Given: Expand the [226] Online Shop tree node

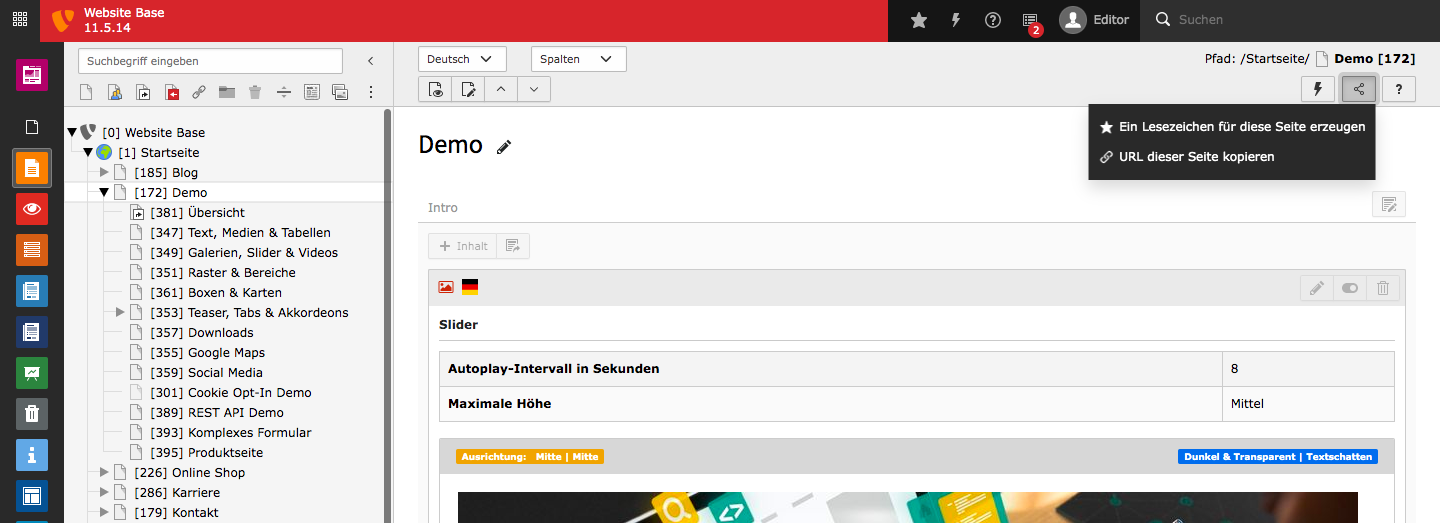Looking at the screenshot, I should click(x=104, y=472).
